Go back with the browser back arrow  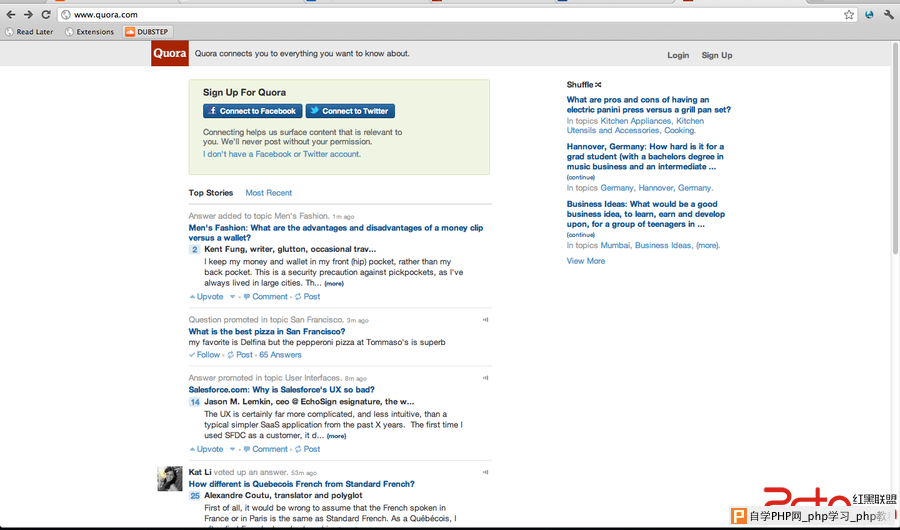[10, 15]
